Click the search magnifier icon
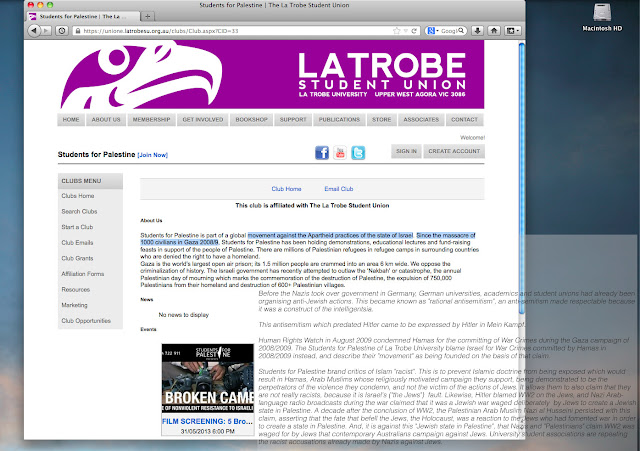640x451 pixels. pos(461,31)
